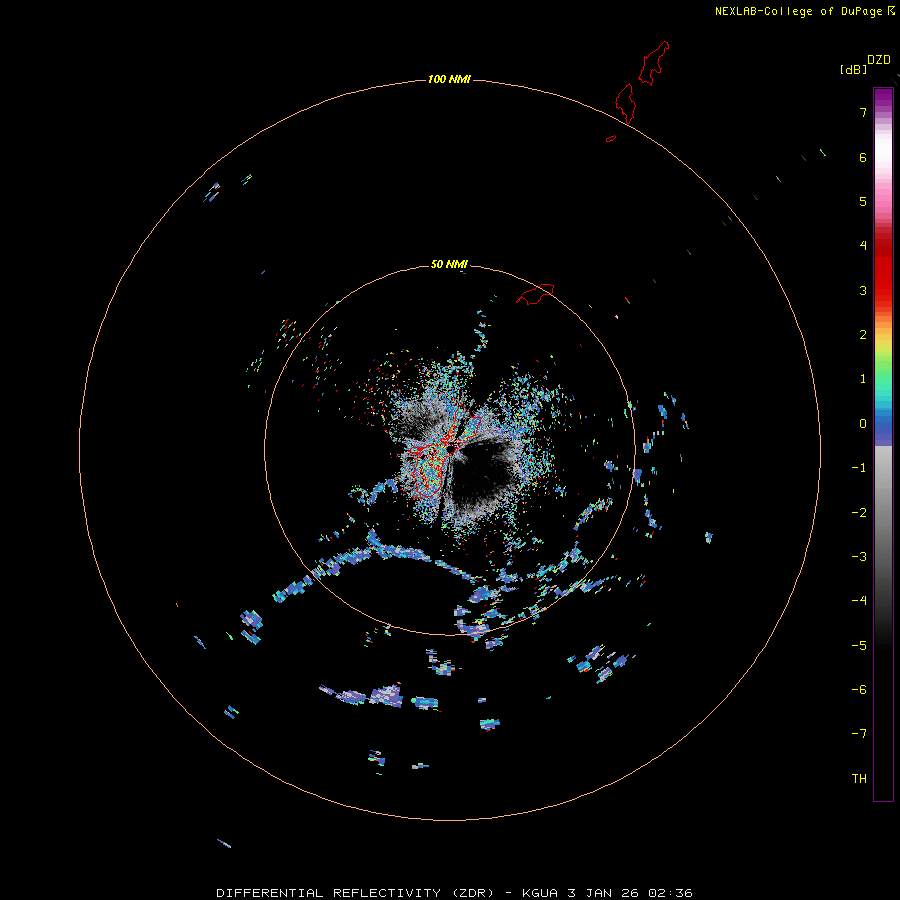Click the -7 dB tick label
This screenshot has height=900, width=900.
pos(859,734)
